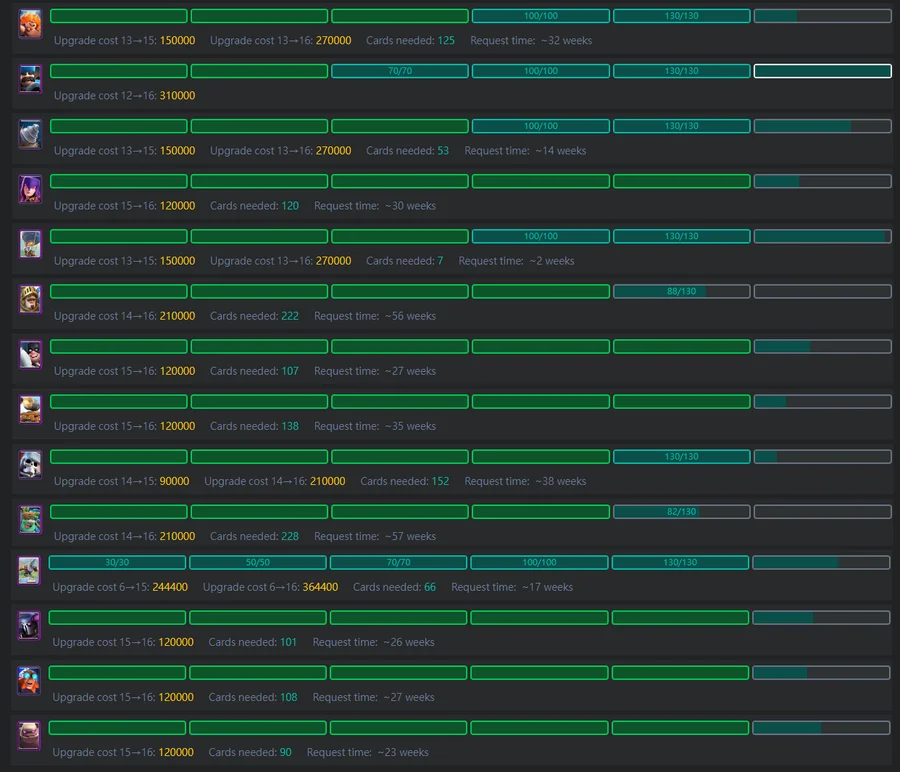The image size is (900, 772).
Task: Select card icon in the 310000 upgrade row
Action: pos(30,79)
